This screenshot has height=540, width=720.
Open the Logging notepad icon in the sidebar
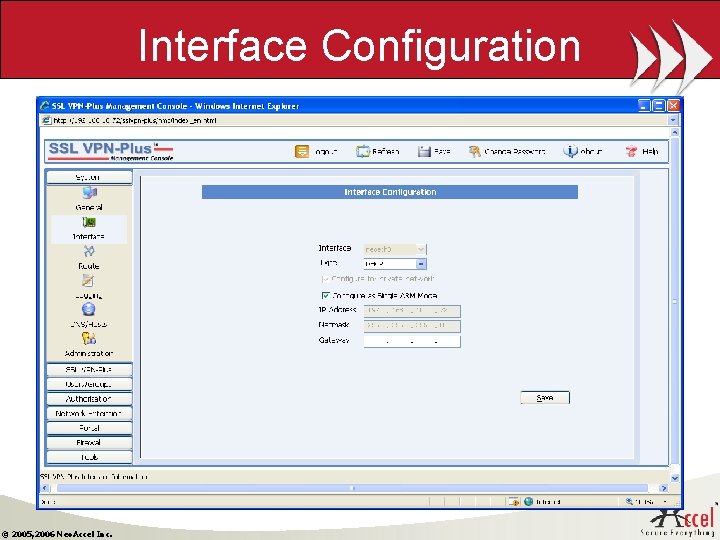(88, 280)
